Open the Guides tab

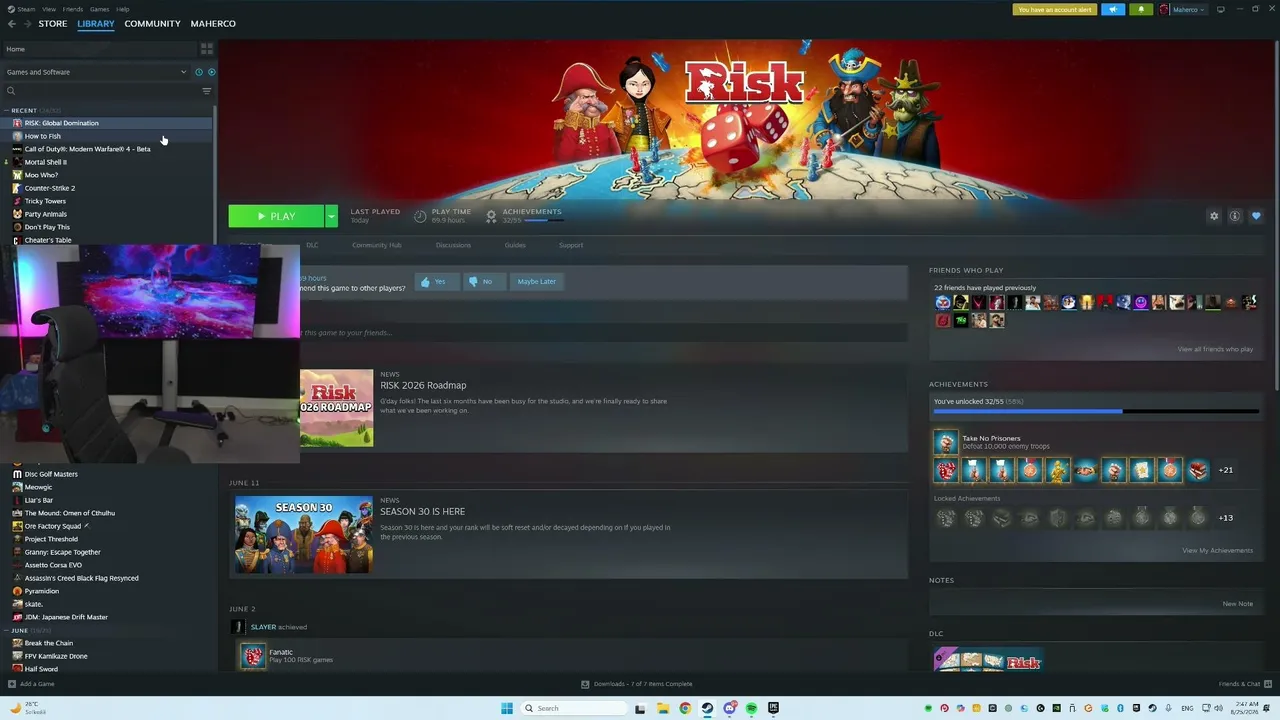(x=515, y=245)
